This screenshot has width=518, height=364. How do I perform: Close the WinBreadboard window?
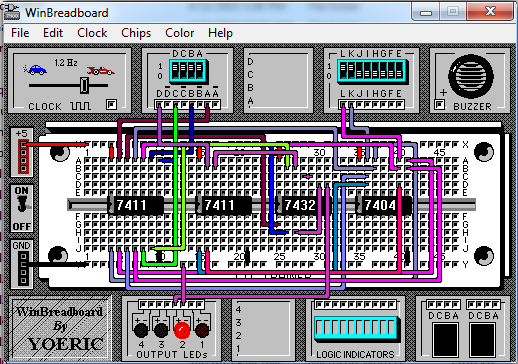(x=490, y=12)
